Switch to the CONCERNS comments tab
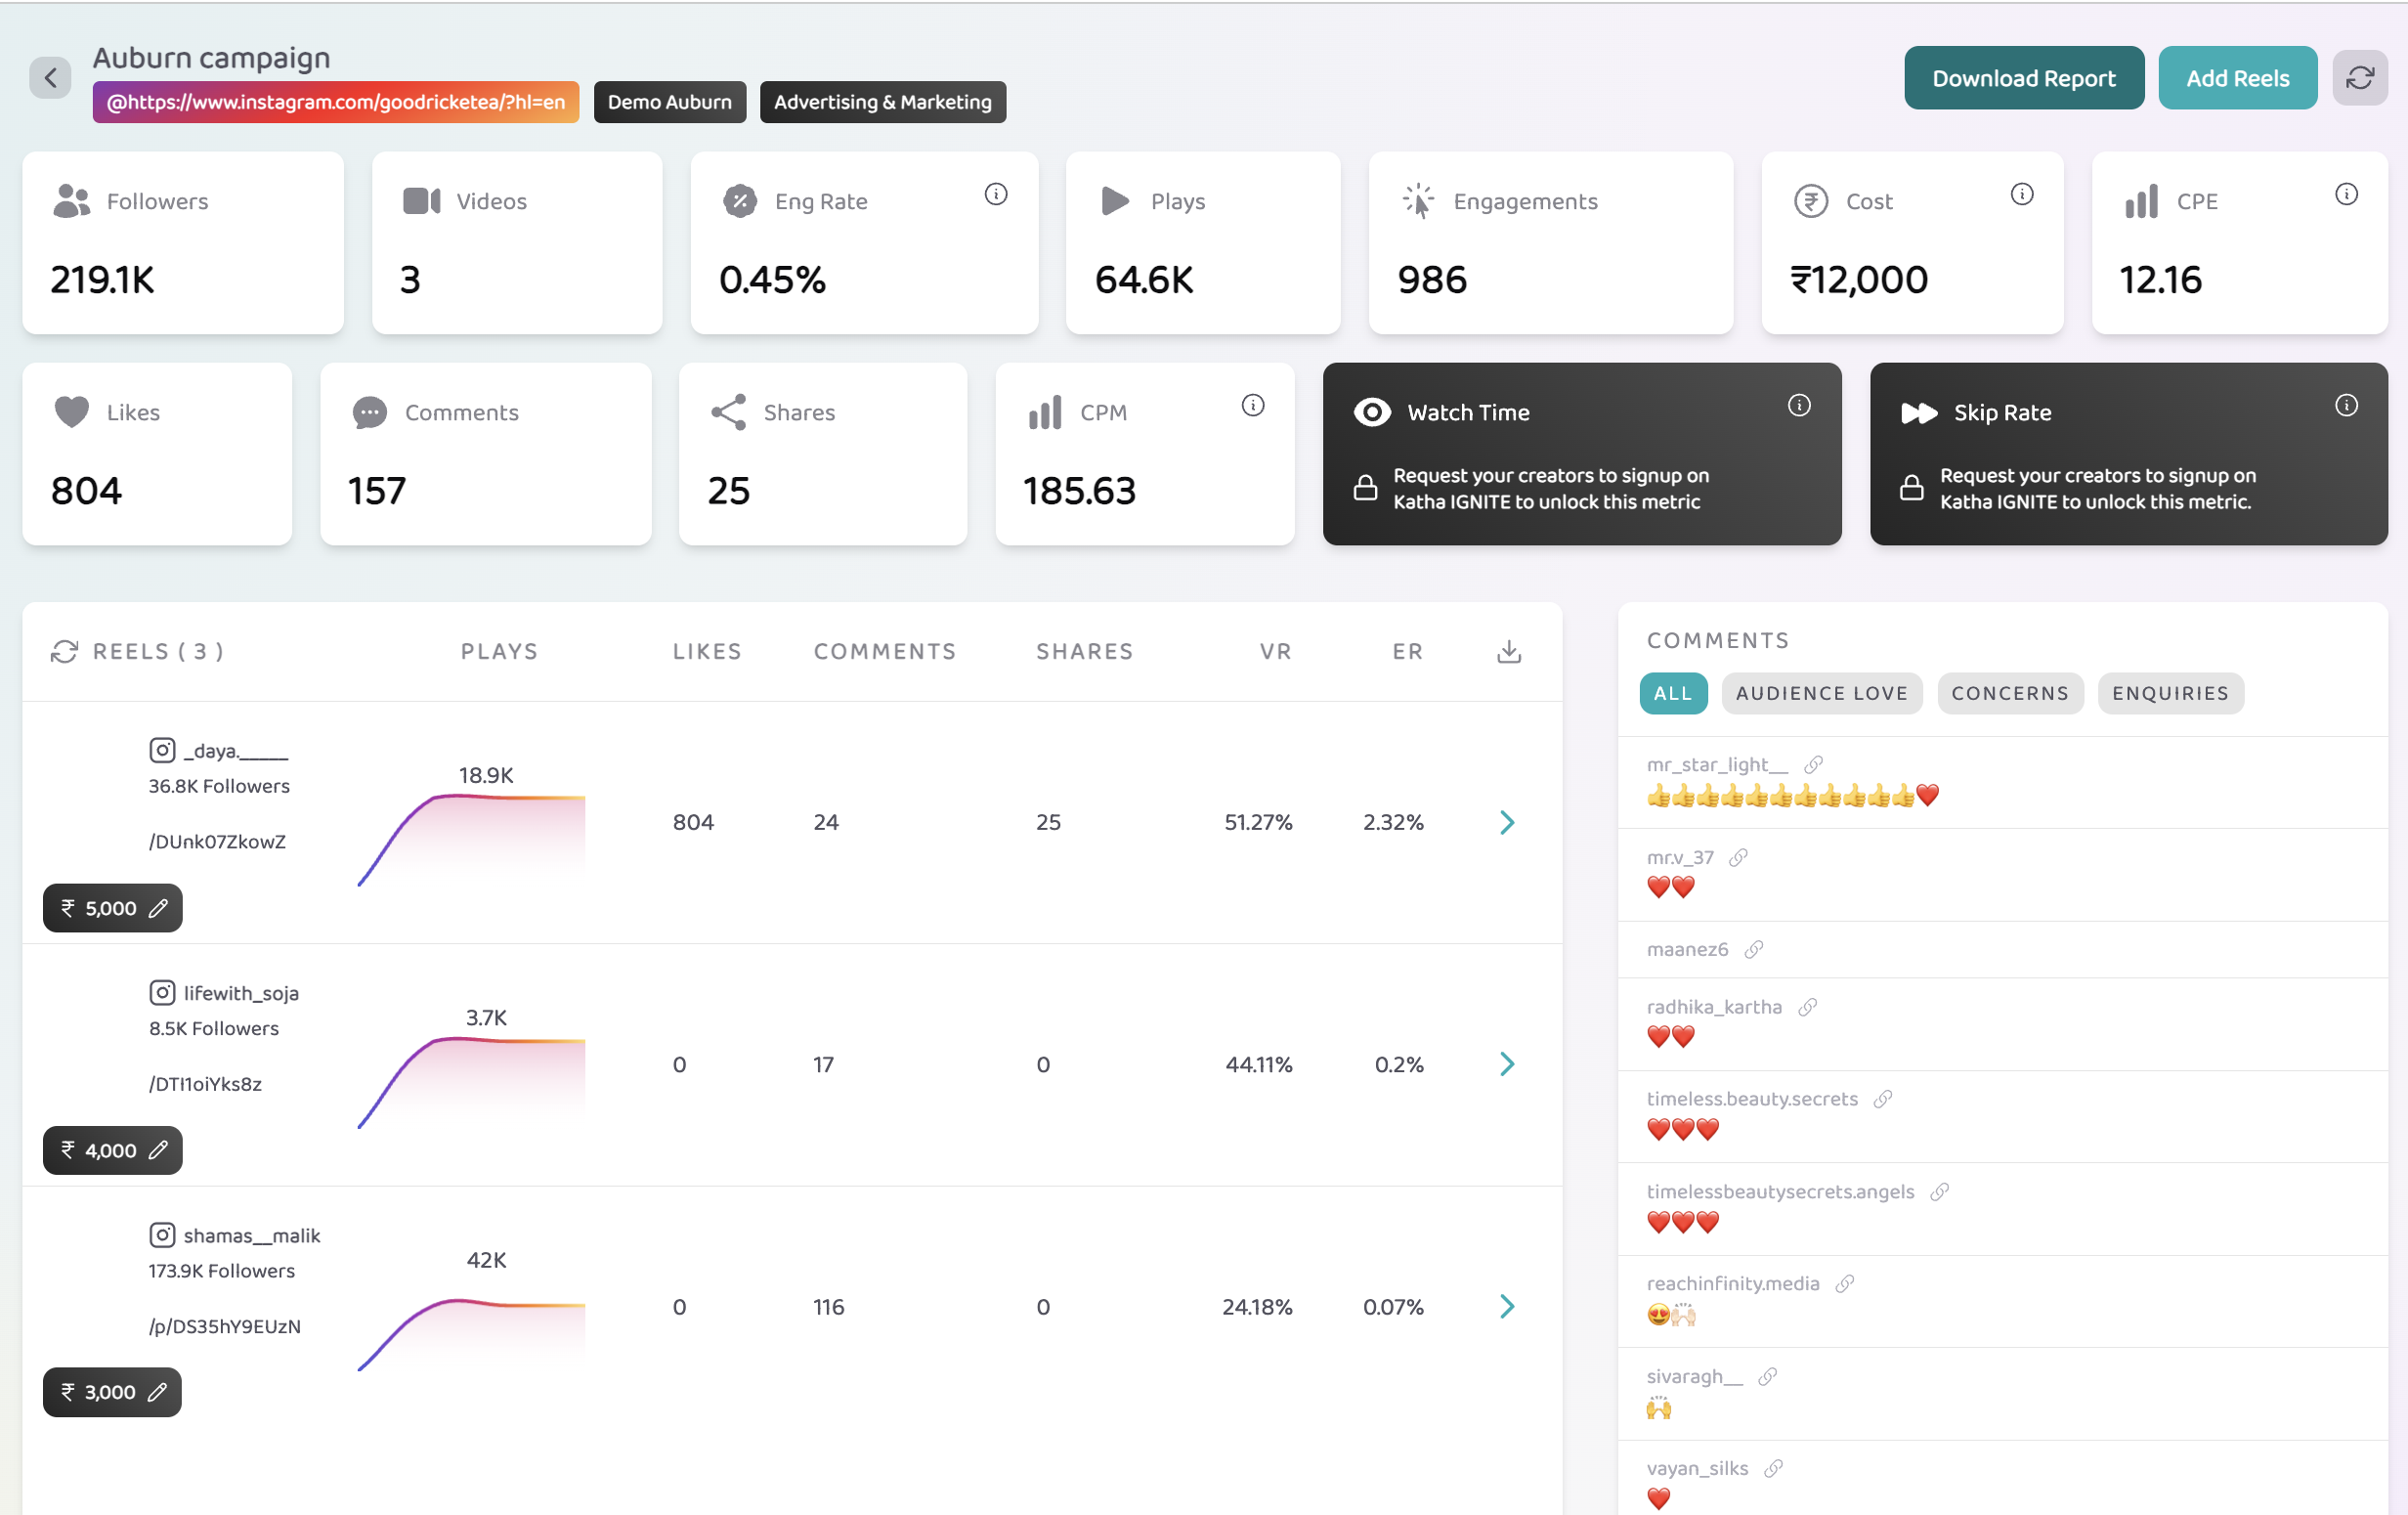Viewport: 2408px width, 1515px height. point(2009,693)
